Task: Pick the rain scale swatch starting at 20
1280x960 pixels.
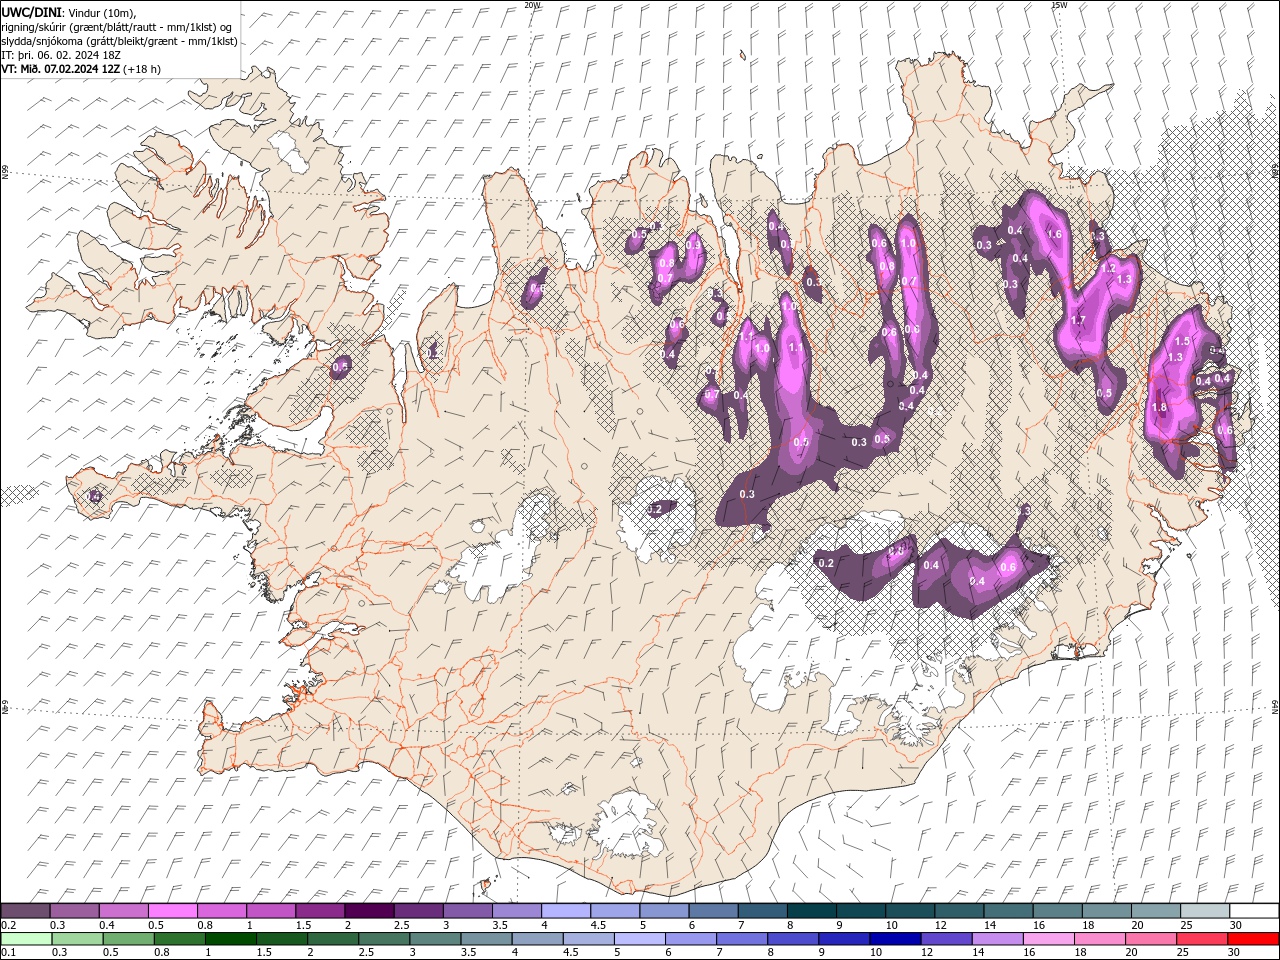Action: pos(1149,939)
